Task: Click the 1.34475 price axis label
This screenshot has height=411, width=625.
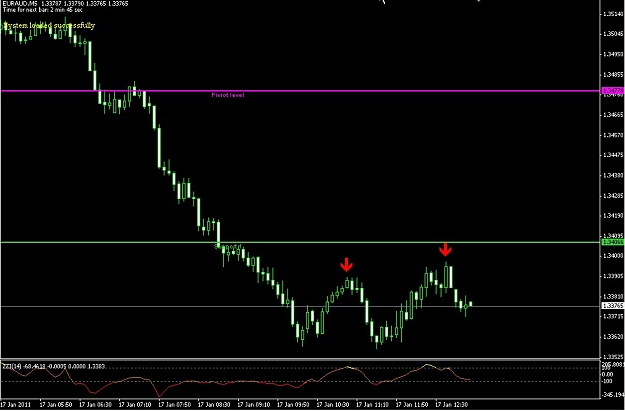Action: point(613,155)
